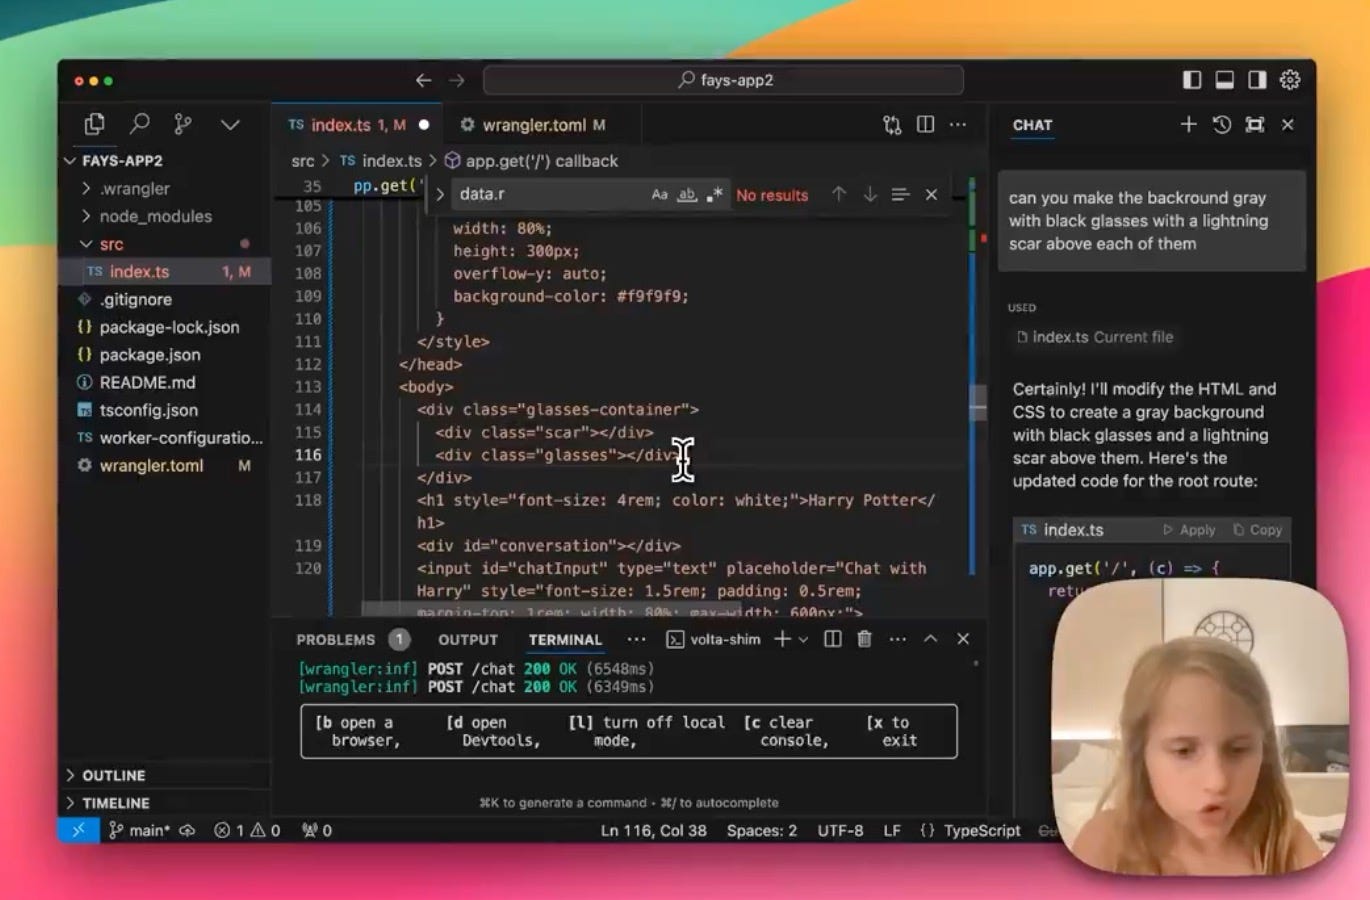
Task: Open README.md file
Action: [x=164, y=382]
